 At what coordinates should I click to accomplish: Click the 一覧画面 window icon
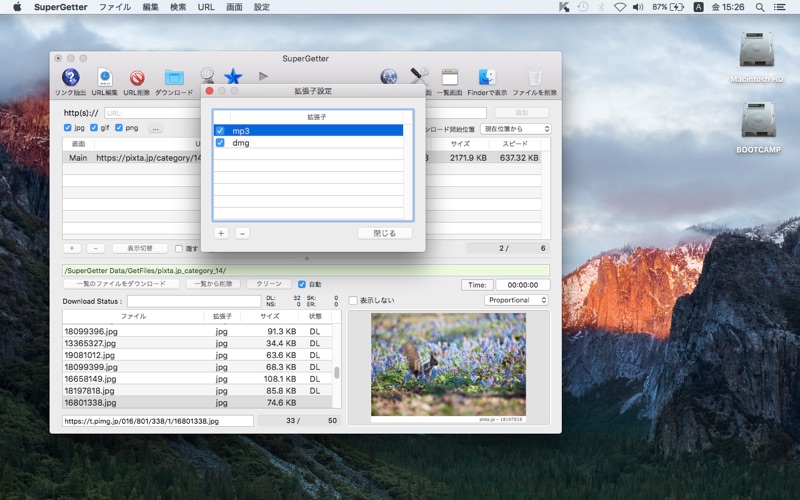coord(449,78)
